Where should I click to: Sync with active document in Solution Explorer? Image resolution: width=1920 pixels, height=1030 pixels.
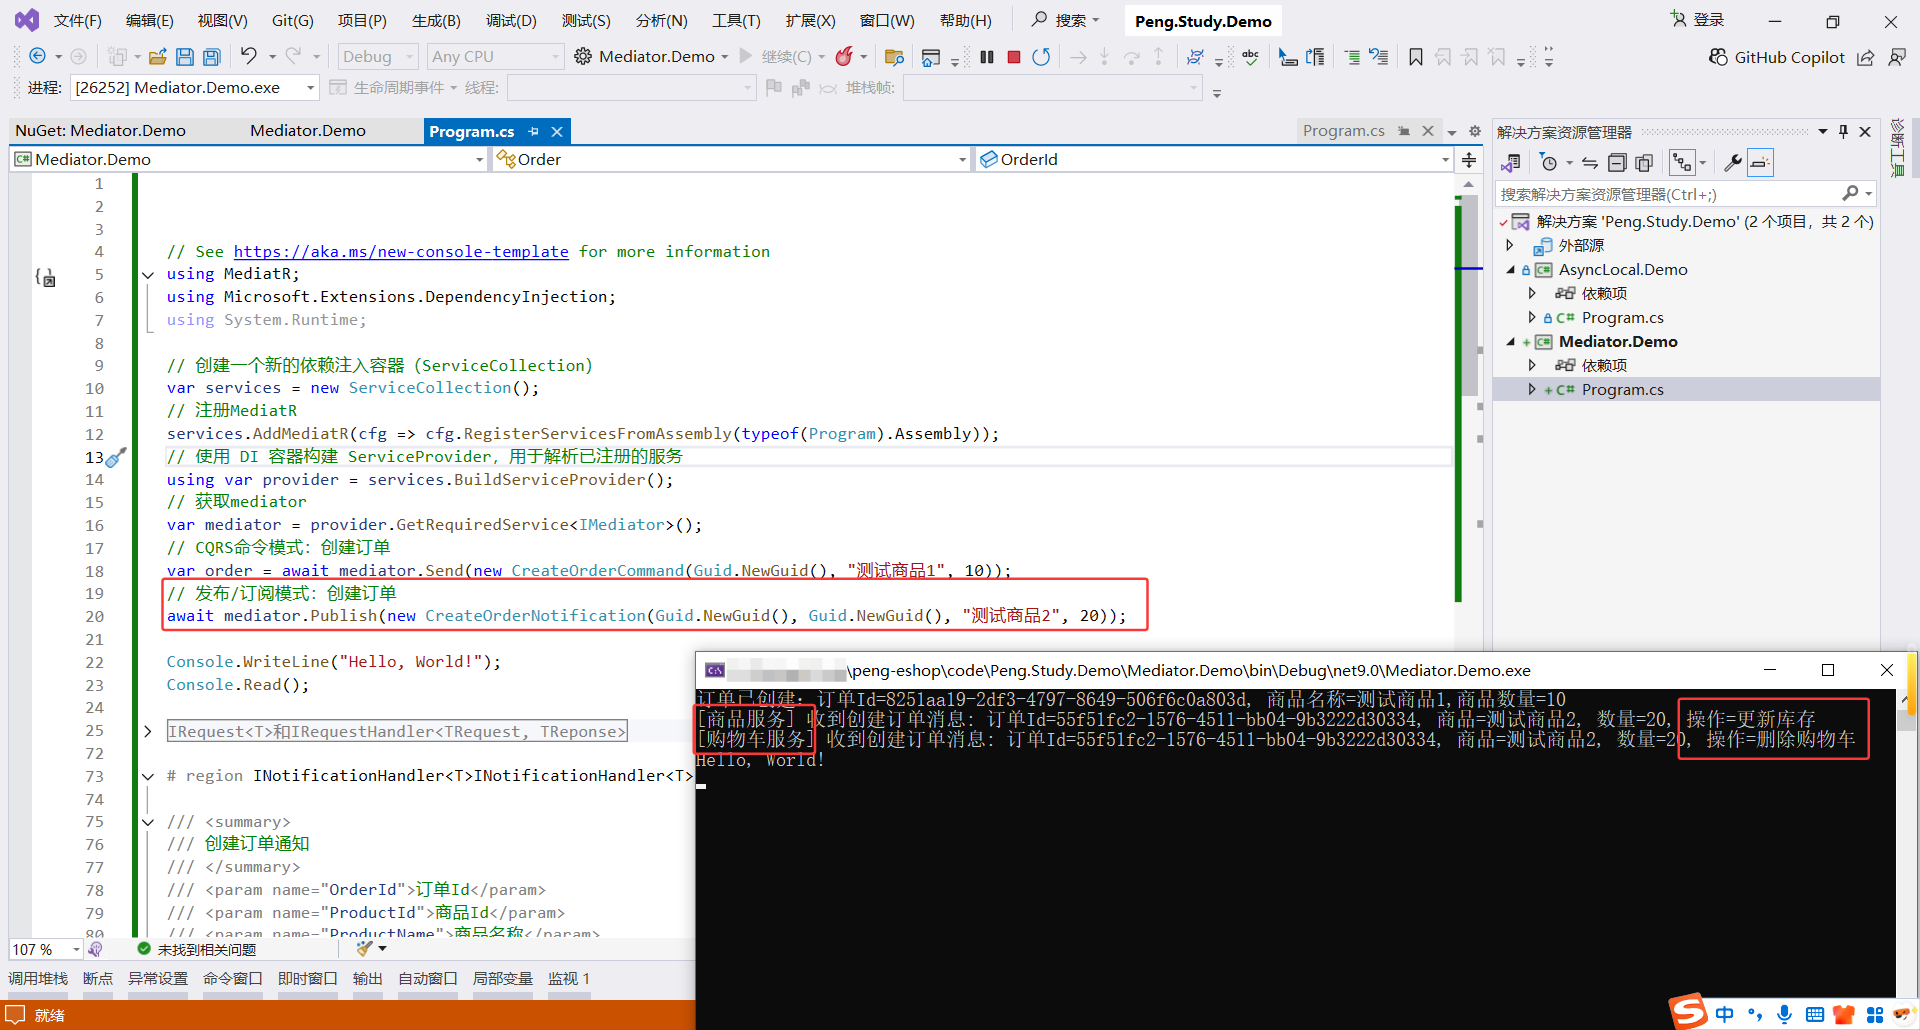pos(1590,163)
